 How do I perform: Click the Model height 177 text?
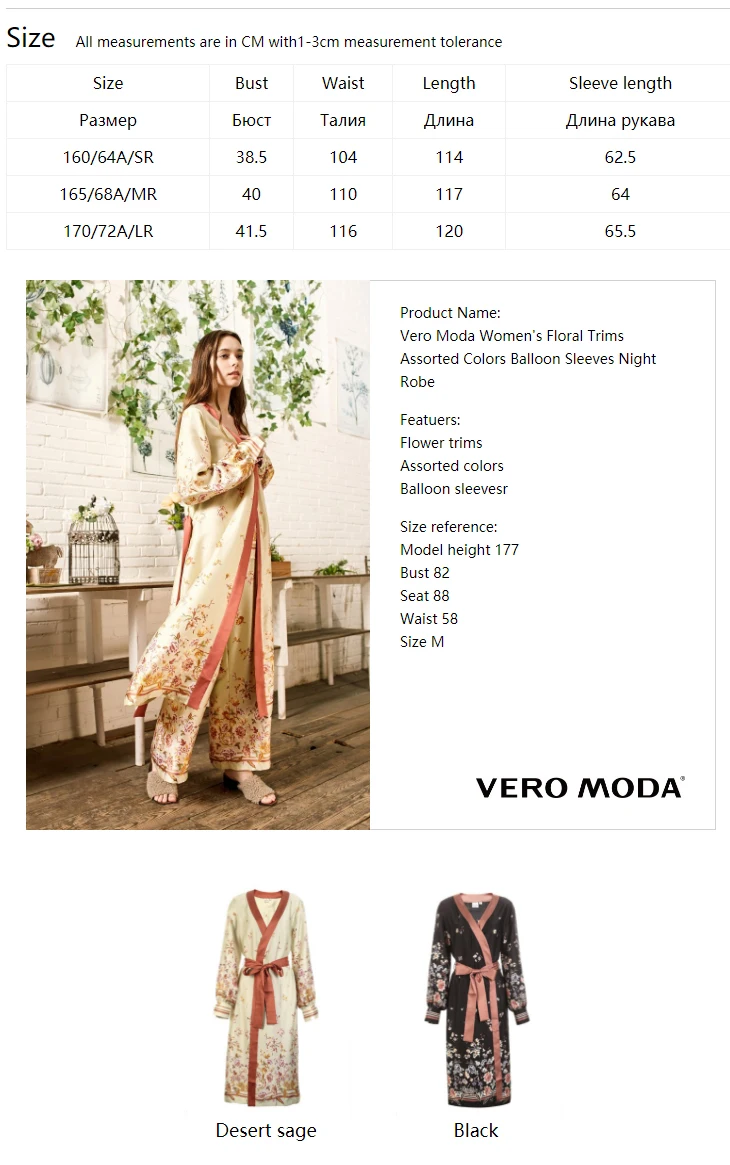[459, 550]
